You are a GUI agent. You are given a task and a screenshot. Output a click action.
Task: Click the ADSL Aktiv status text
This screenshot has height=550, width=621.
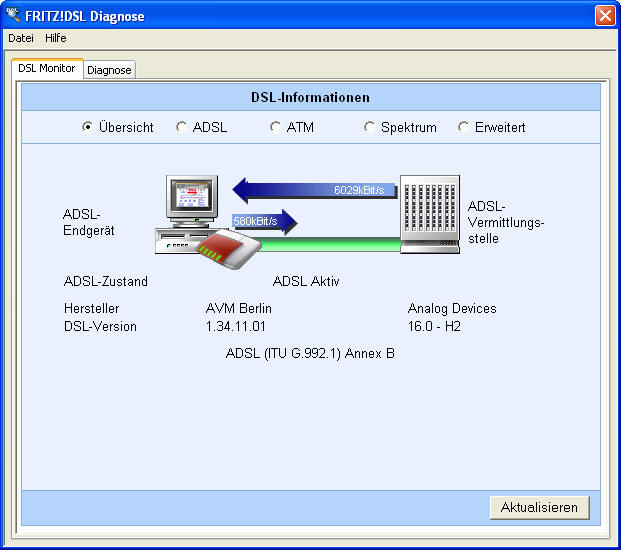306,282
